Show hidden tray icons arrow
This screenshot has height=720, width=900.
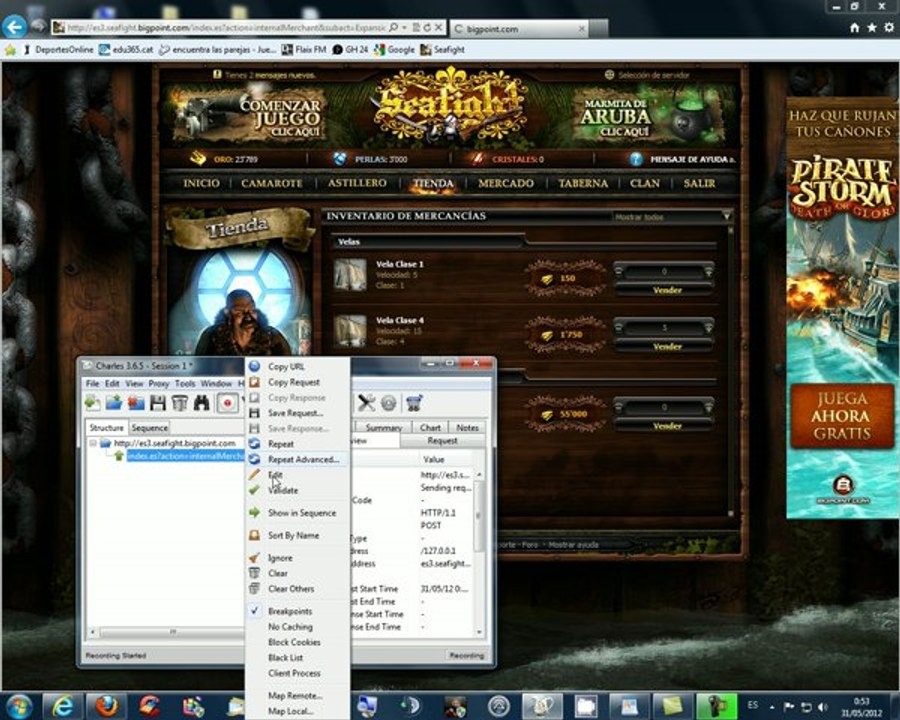772,707
